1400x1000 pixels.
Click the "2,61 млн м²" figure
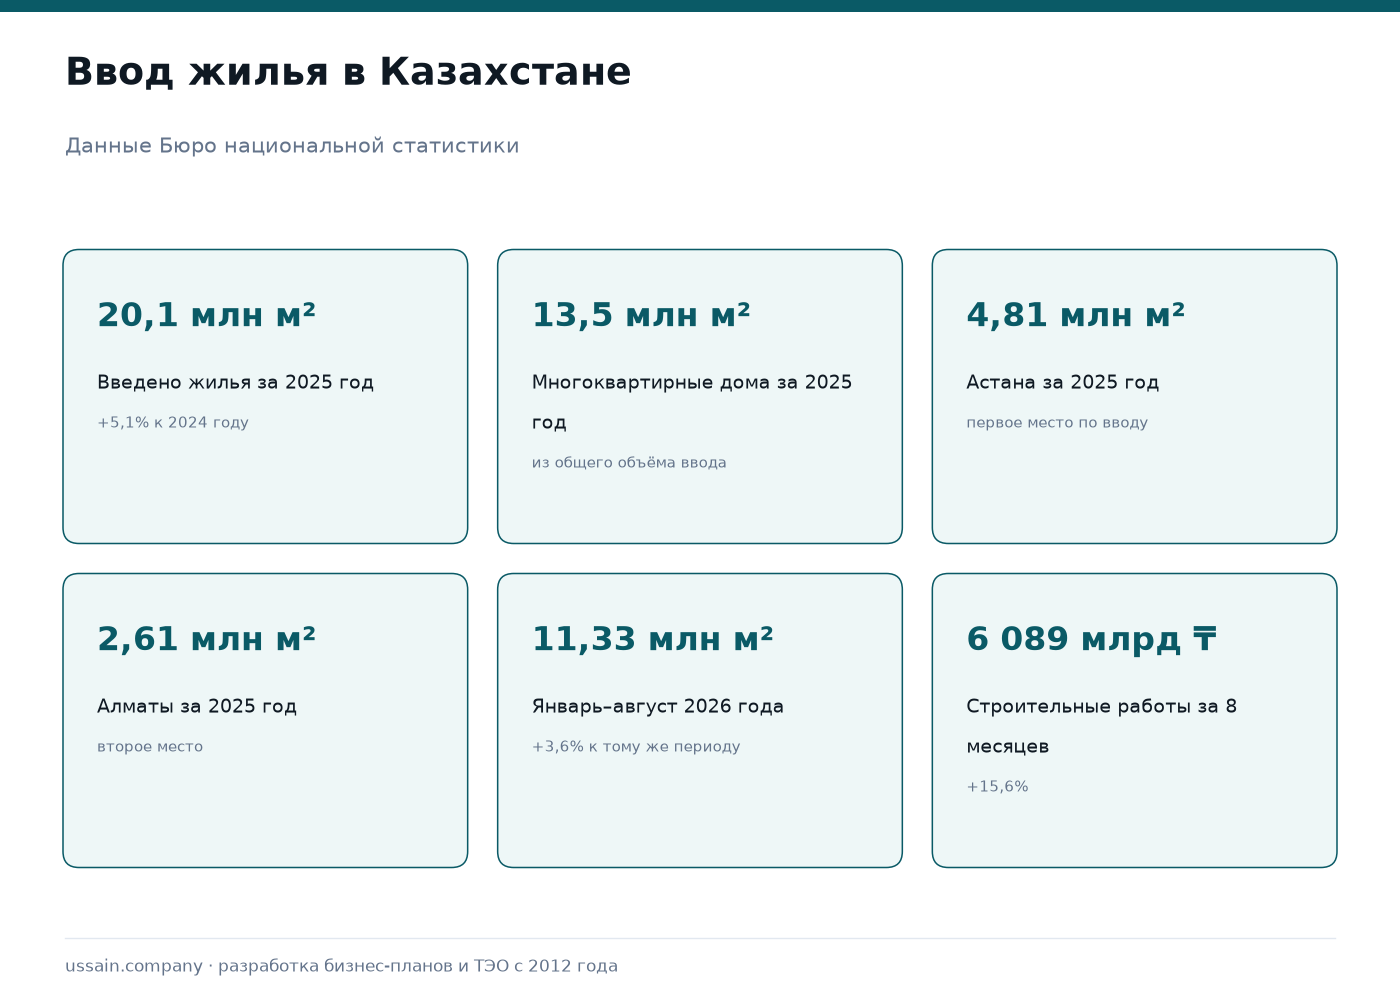click(206, 639)
